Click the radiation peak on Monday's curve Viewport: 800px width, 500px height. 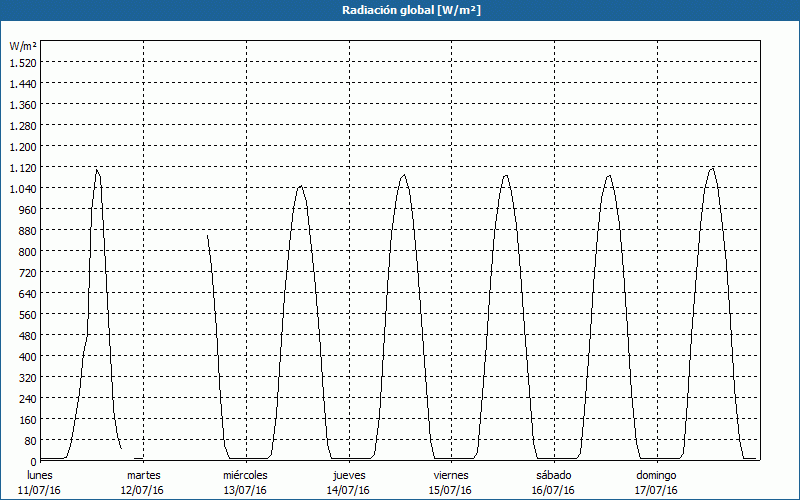pos(97,169)
